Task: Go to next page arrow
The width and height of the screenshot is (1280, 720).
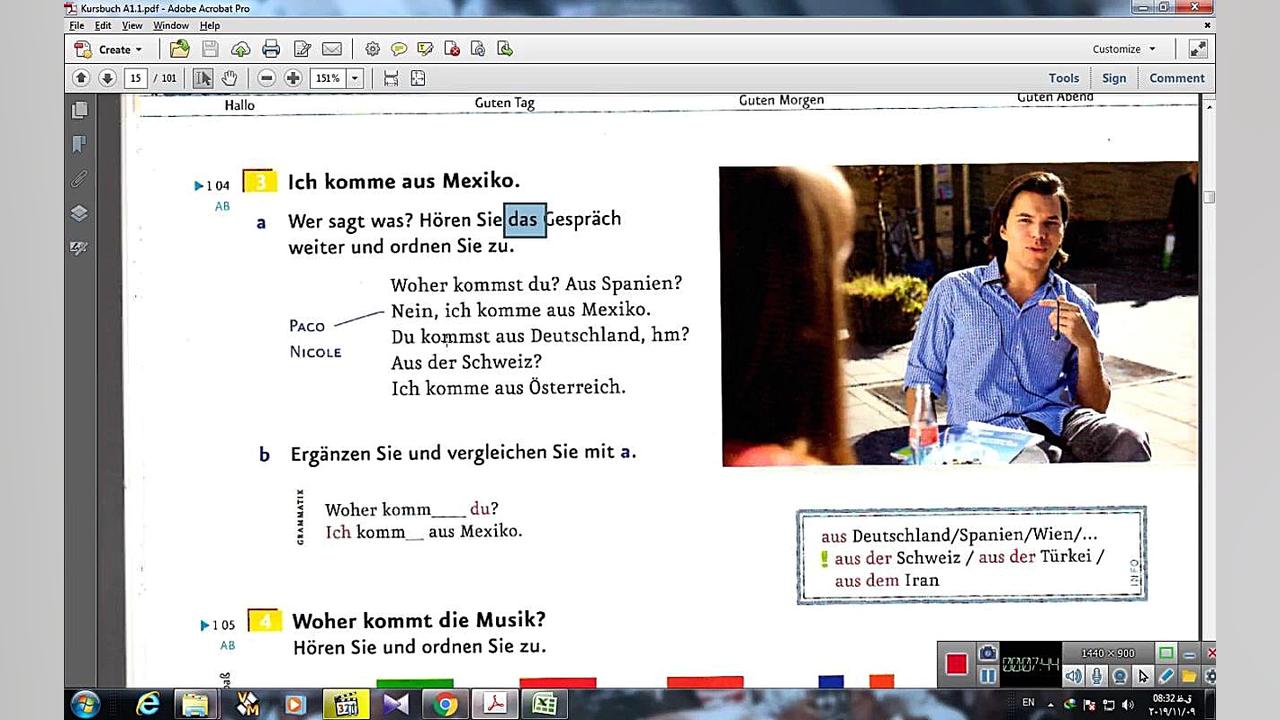Action: click(107, 78)
